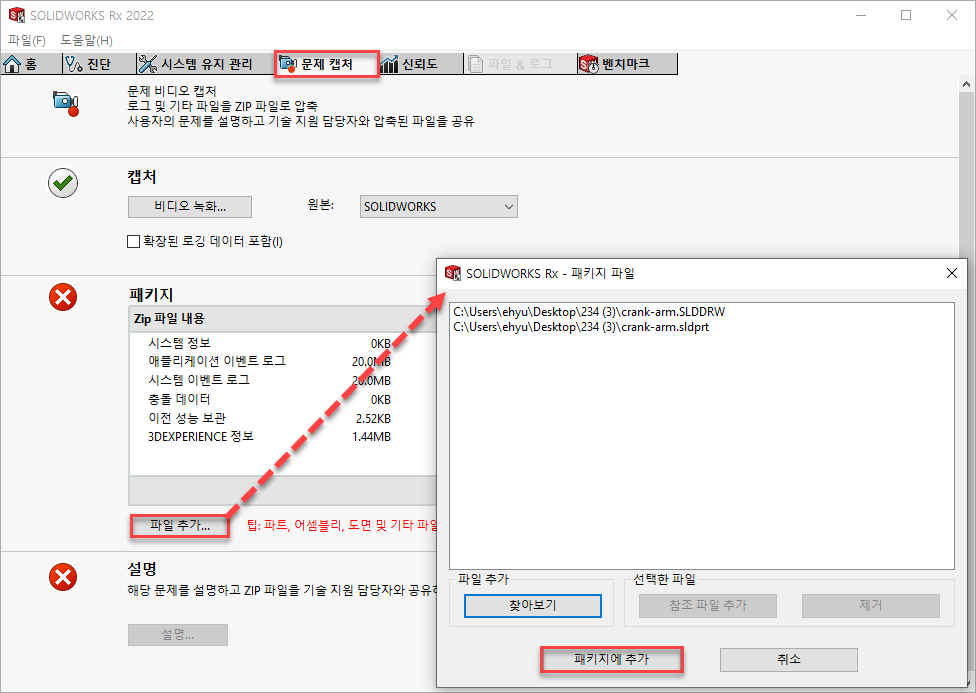Select the 시스템 정보 row

pyautogui.click(x=270, y=343)
